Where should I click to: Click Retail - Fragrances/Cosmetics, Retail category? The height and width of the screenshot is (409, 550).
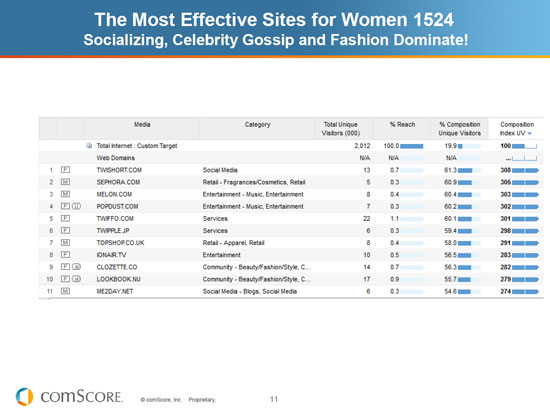pyautogui.click(x=254, y=182)
